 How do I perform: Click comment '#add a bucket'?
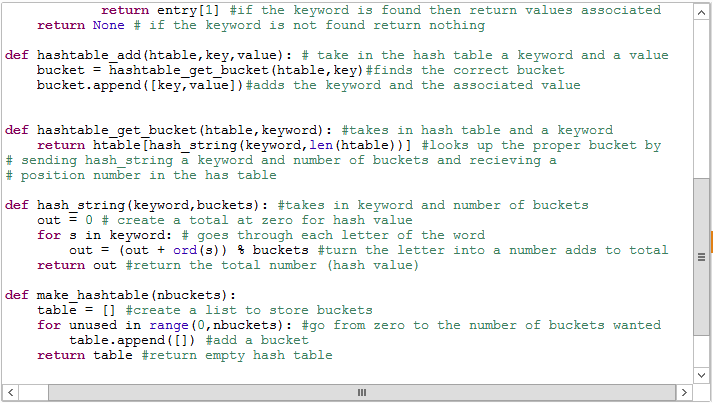tap(257, 340)
